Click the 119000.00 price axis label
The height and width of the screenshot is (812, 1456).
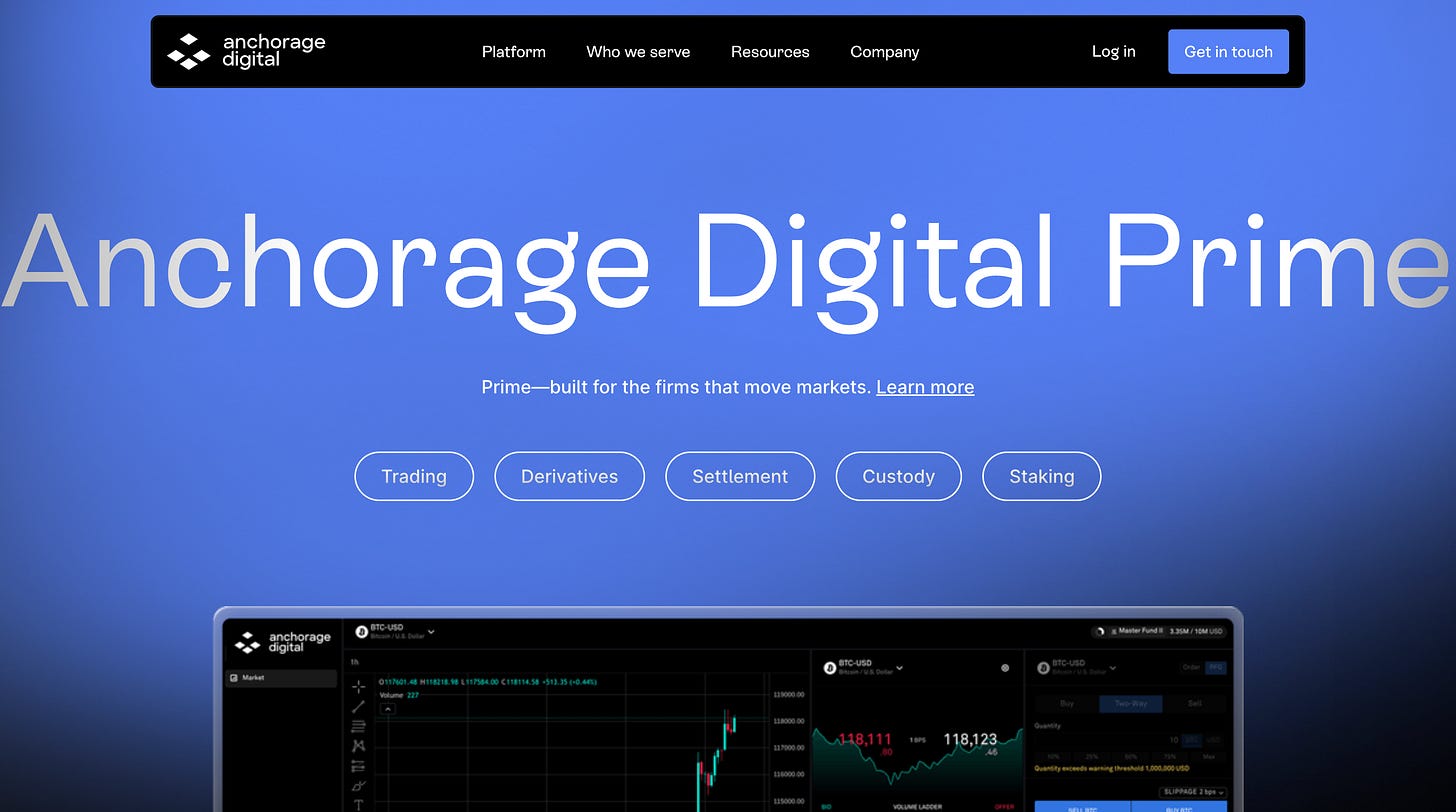[789, 694]
